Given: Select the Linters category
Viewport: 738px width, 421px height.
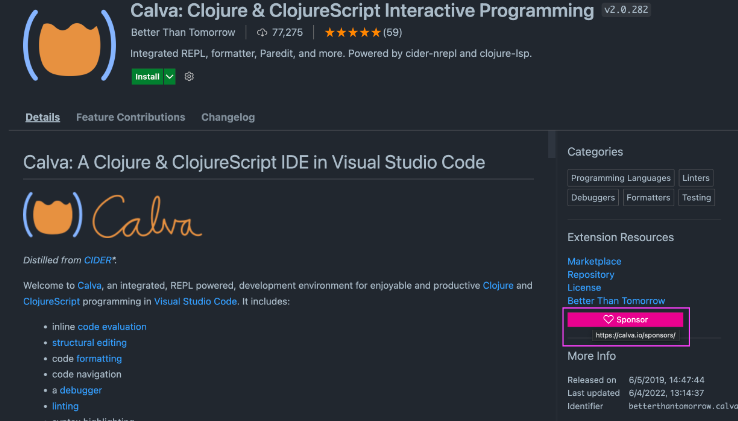Looking at the screenshot, I should click(x=696, y=178).
